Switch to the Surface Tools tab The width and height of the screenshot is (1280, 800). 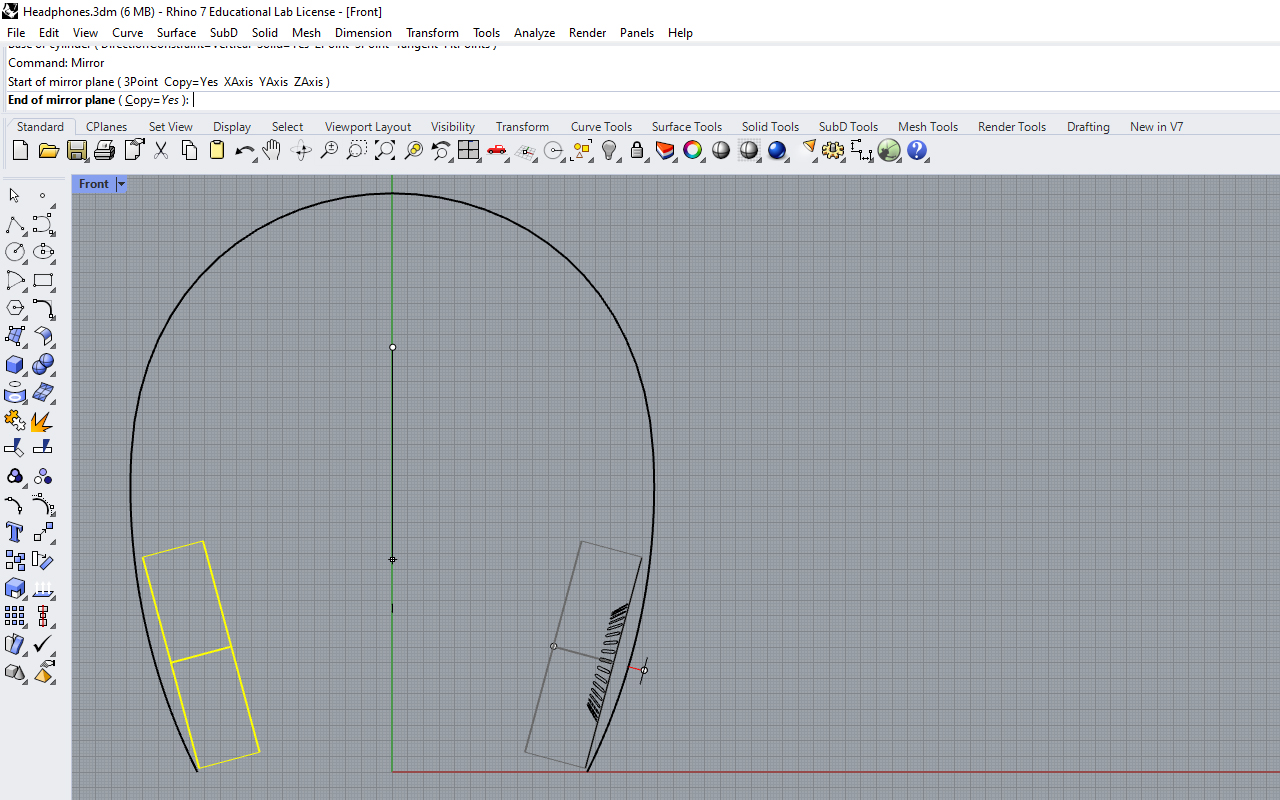[x=687, y=127]
